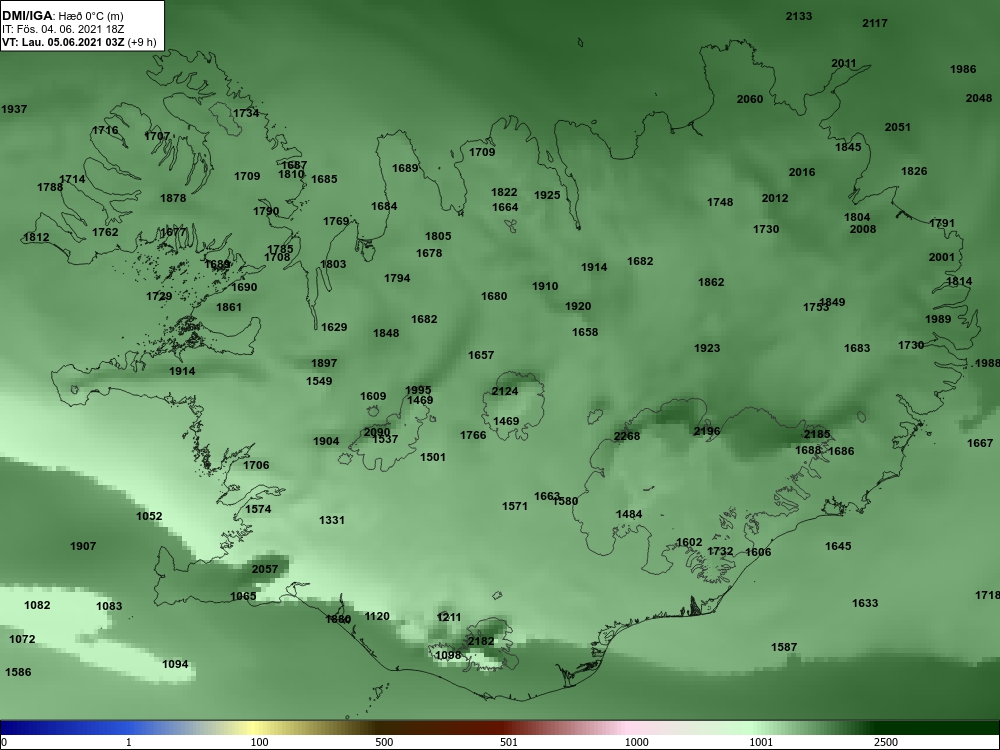Pick the map value '1766'
1000x750 pixels.
click(x=473, y=435)
